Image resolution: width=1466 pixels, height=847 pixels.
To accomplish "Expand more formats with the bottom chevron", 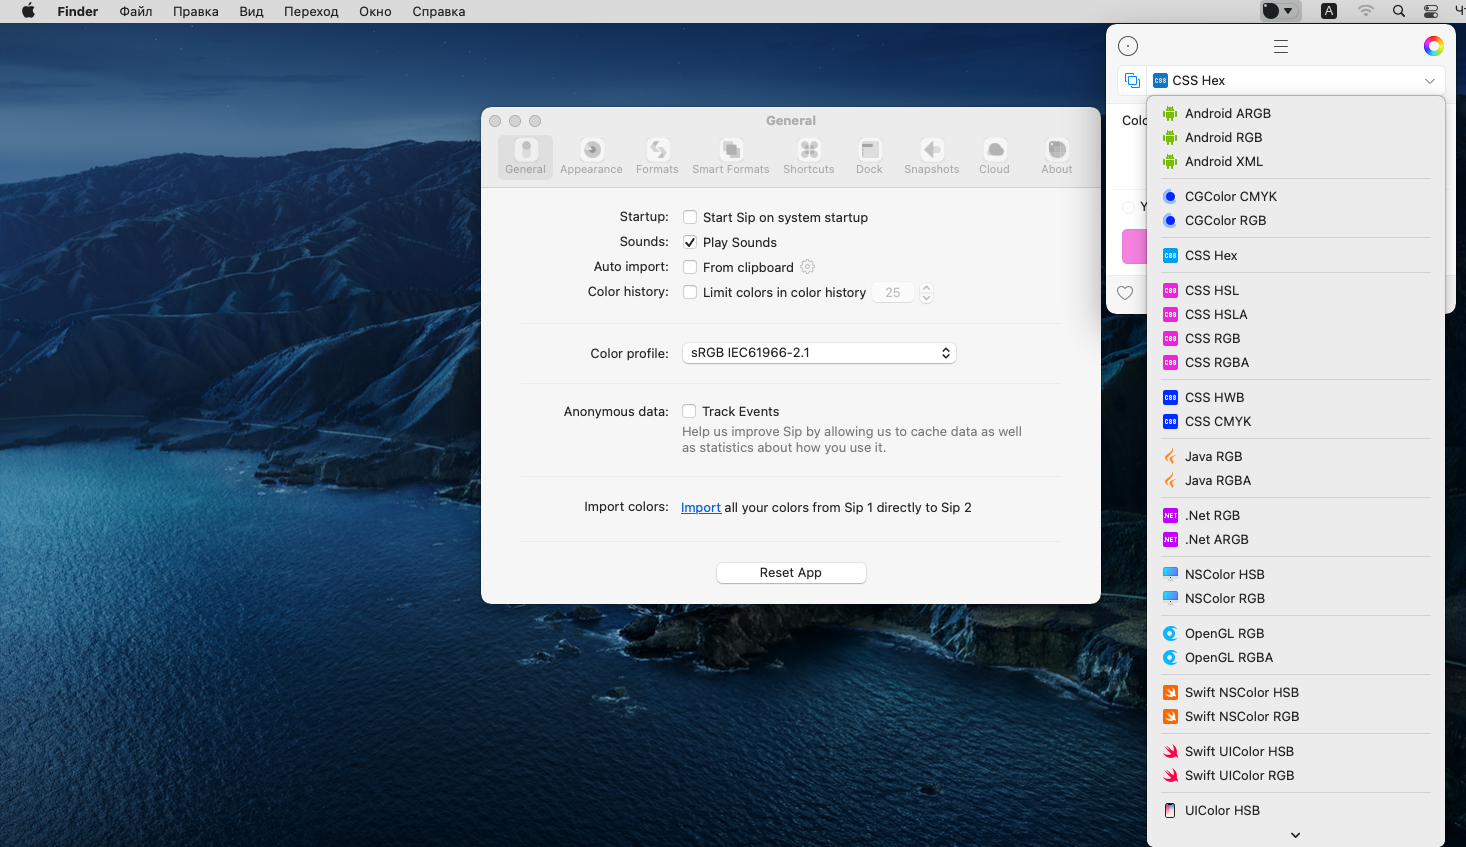I will coord(1295,835).
